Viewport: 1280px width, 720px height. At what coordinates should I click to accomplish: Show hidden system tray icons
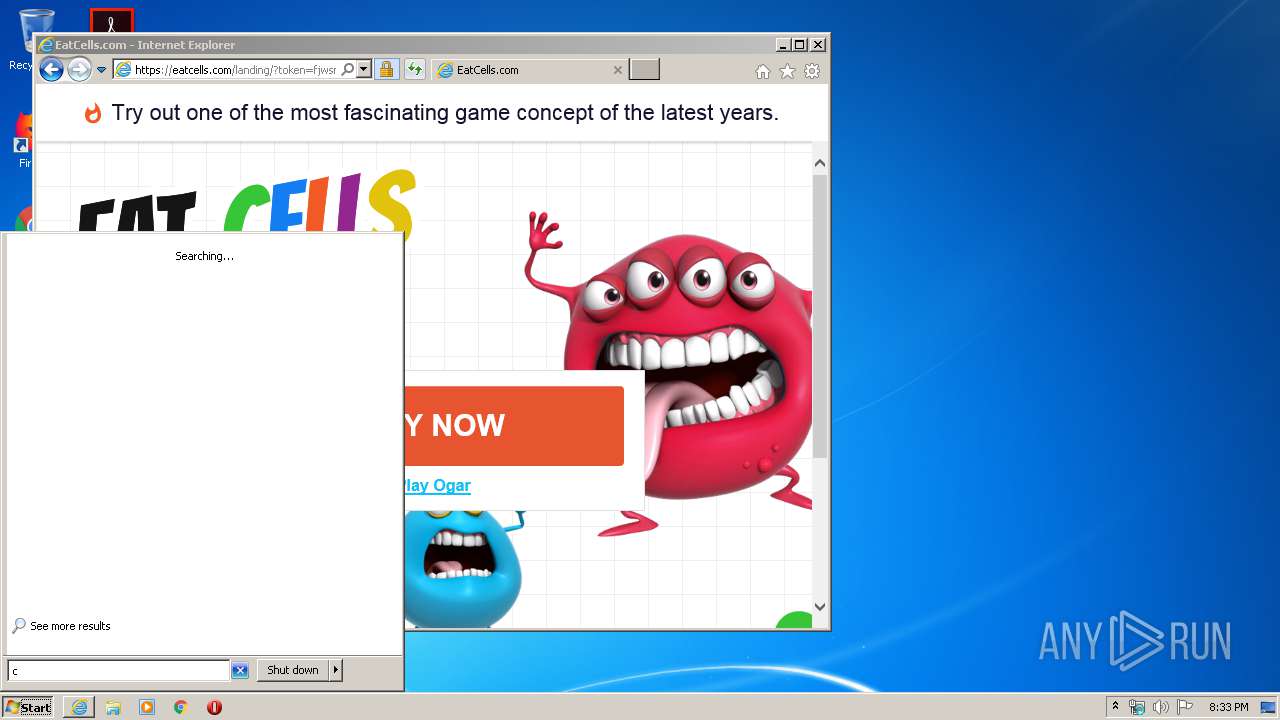point(1115,707)
